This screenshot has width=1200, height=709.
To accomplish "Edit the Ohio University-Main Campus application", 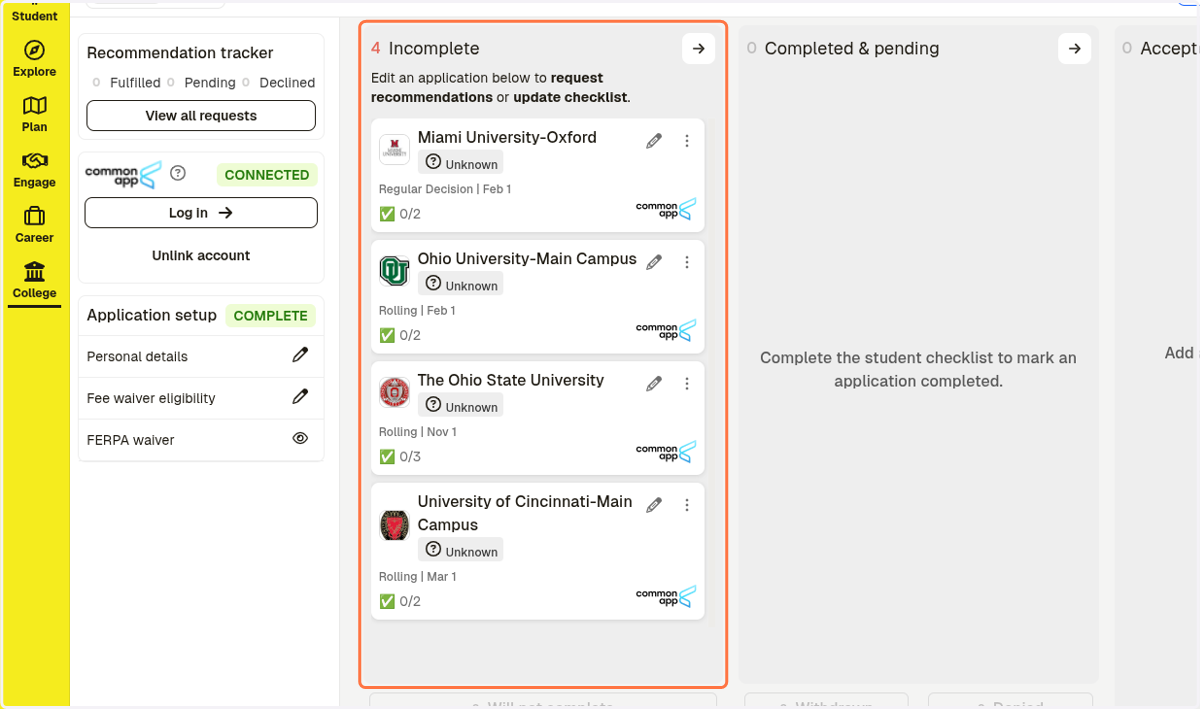I will tap(654, 262).
